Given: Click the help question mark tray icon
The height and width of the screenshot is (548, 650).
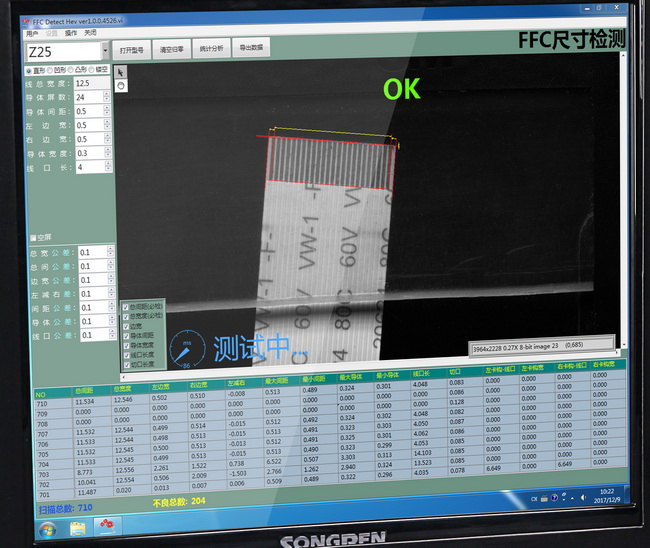Looking at the screenshot, I should (x=554, y=498).
